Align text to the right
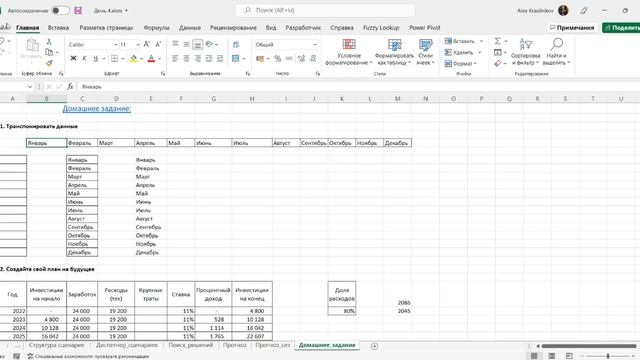 (198, 59)
